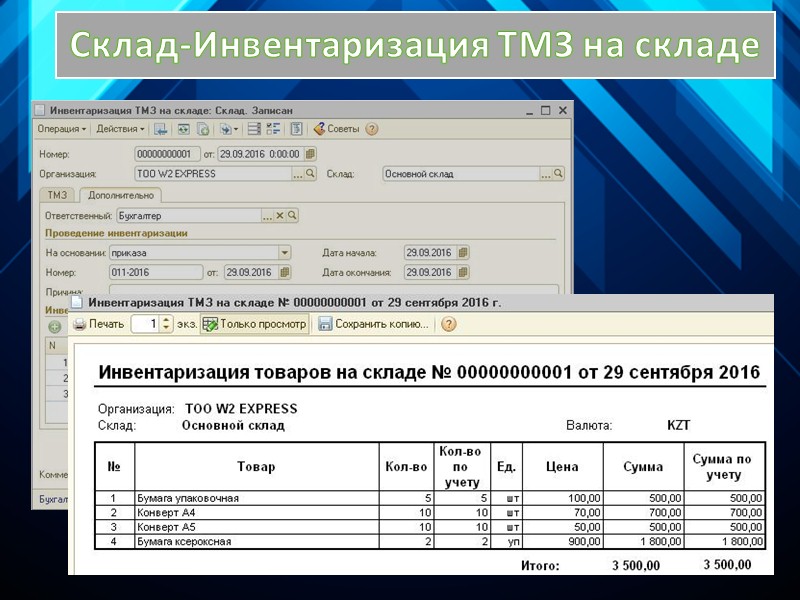Click the Итого label in the report
The image size is (800, 600).
(540, 566)
